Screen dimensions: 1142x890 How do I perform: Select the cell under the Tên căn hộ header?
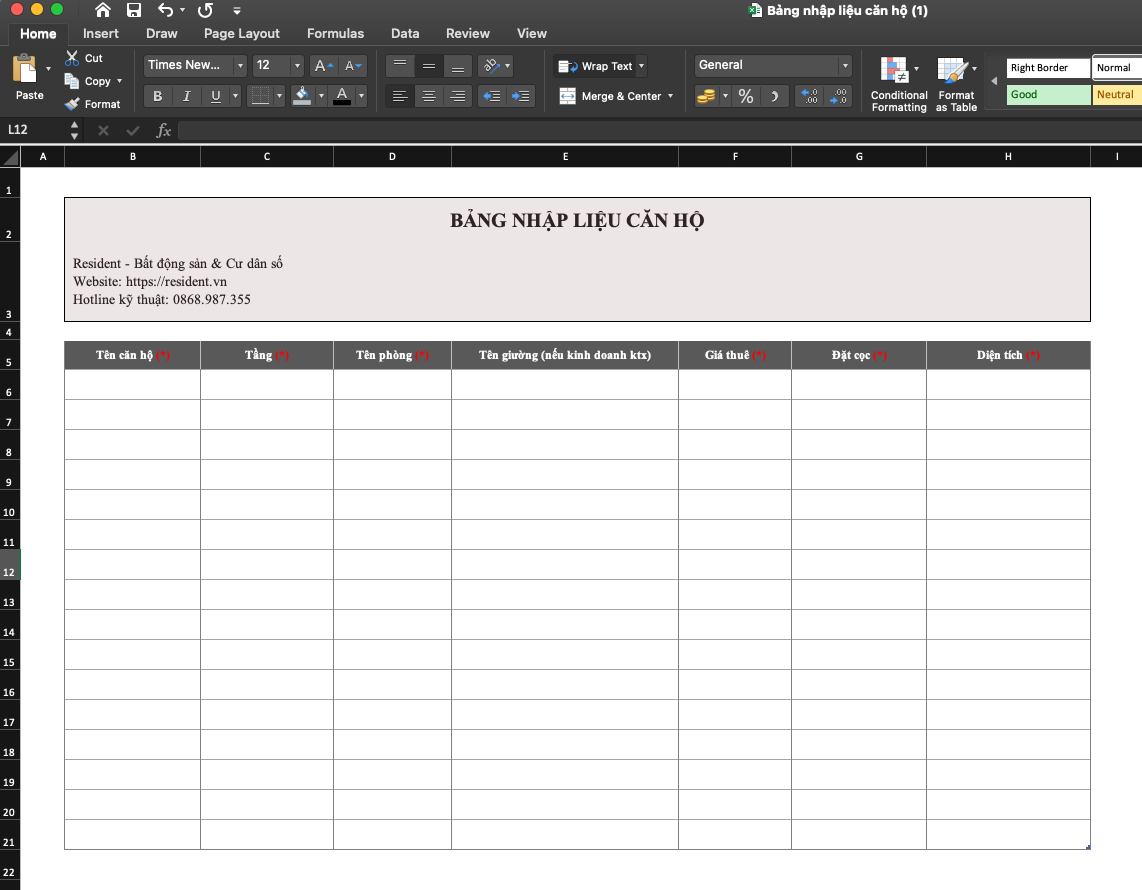tap(132, 385)
